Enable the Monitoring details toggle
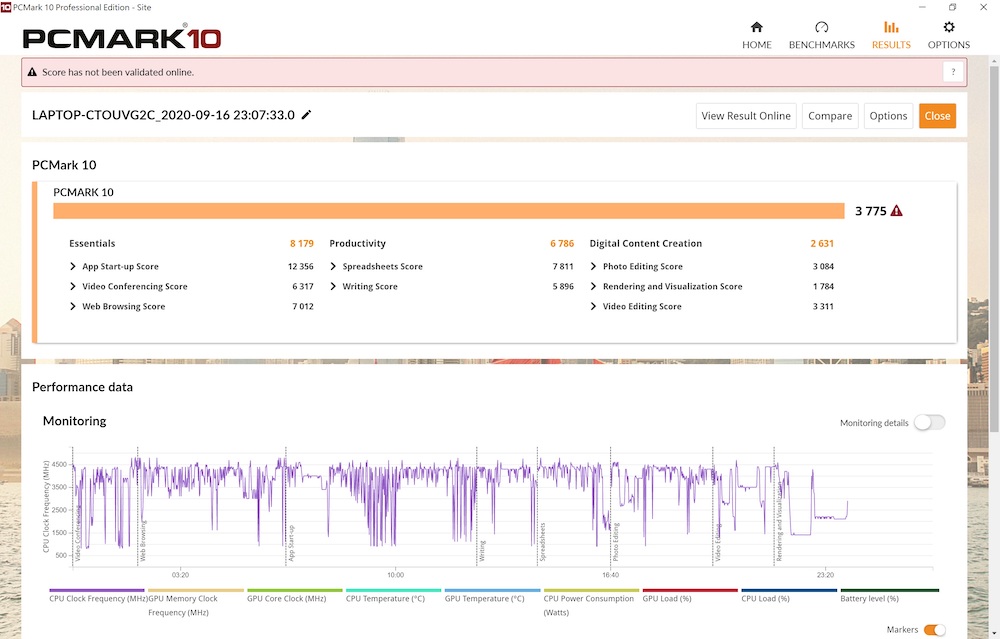Image resolution: width=1000 pixels, height=639 pixels. pyautogui.click(x=928, y=423)
